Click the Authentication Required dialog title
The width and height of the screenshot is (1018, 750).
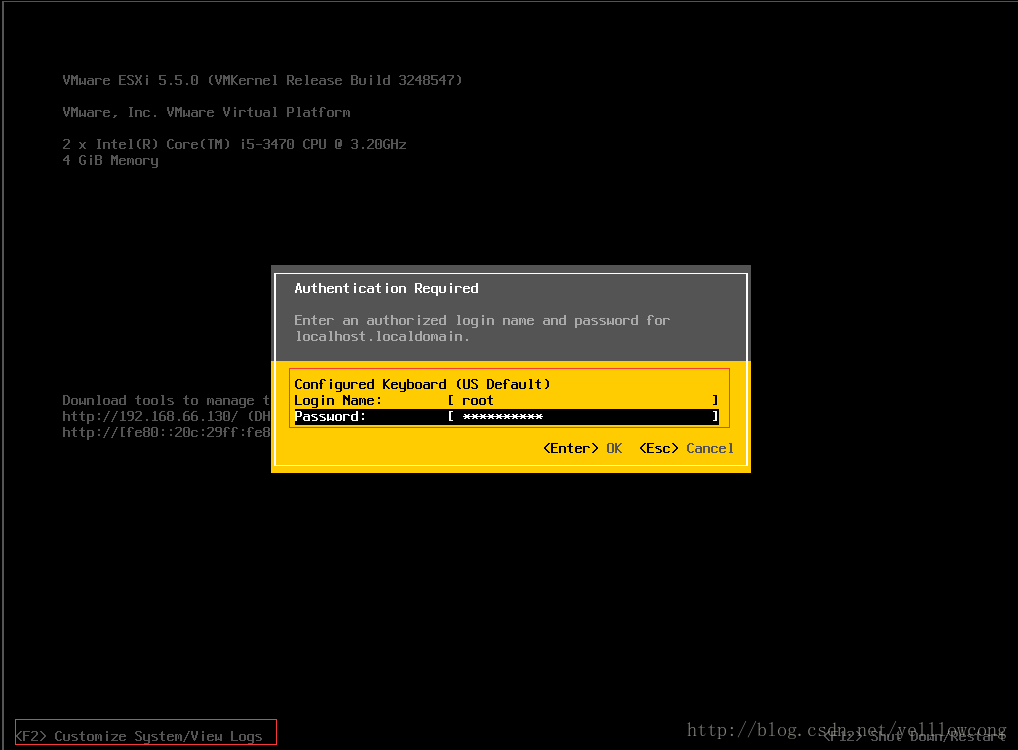click(386, 288)
